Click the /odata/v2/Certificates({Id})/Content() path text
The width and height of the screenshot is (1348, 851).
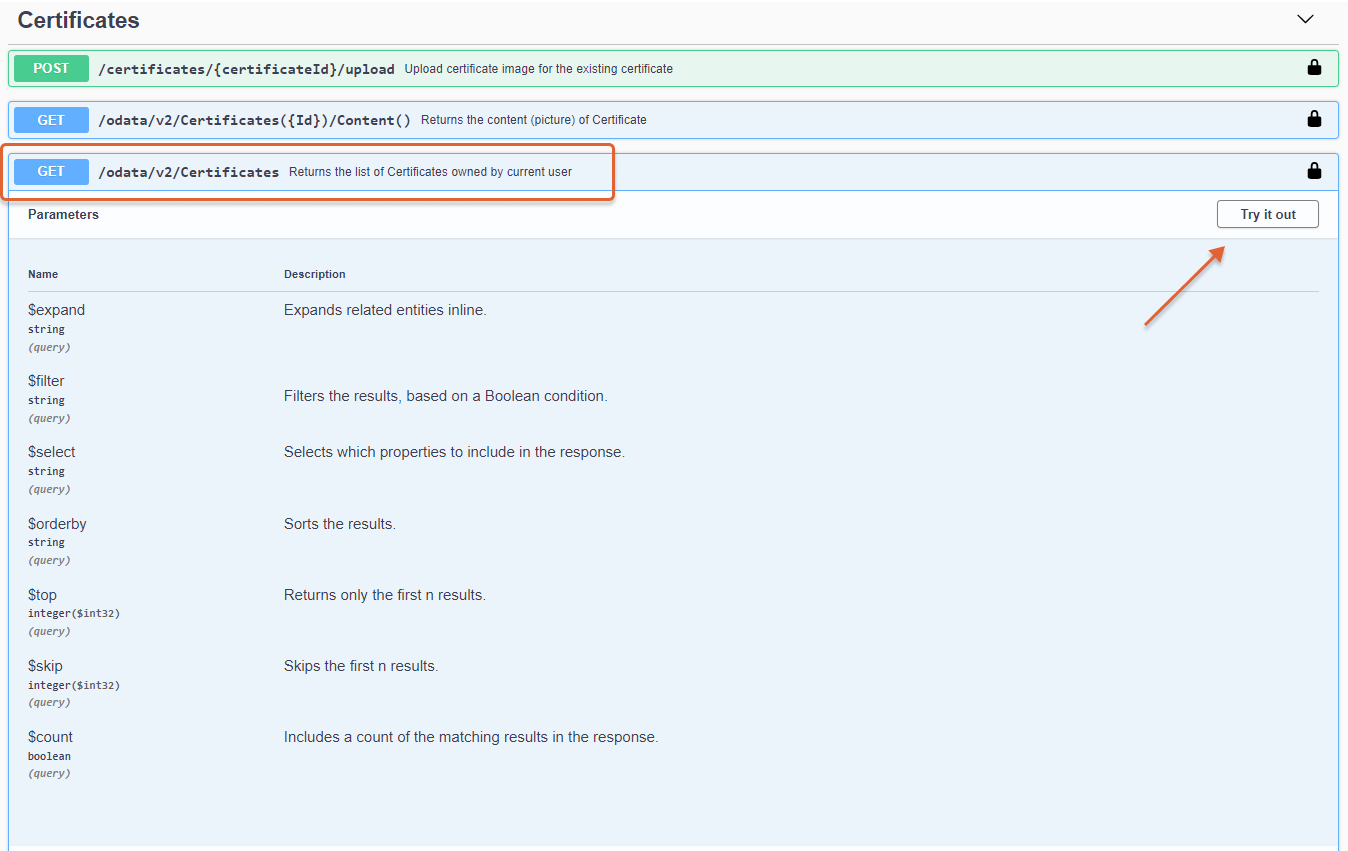pyautogui.click(x=254, y=120)
